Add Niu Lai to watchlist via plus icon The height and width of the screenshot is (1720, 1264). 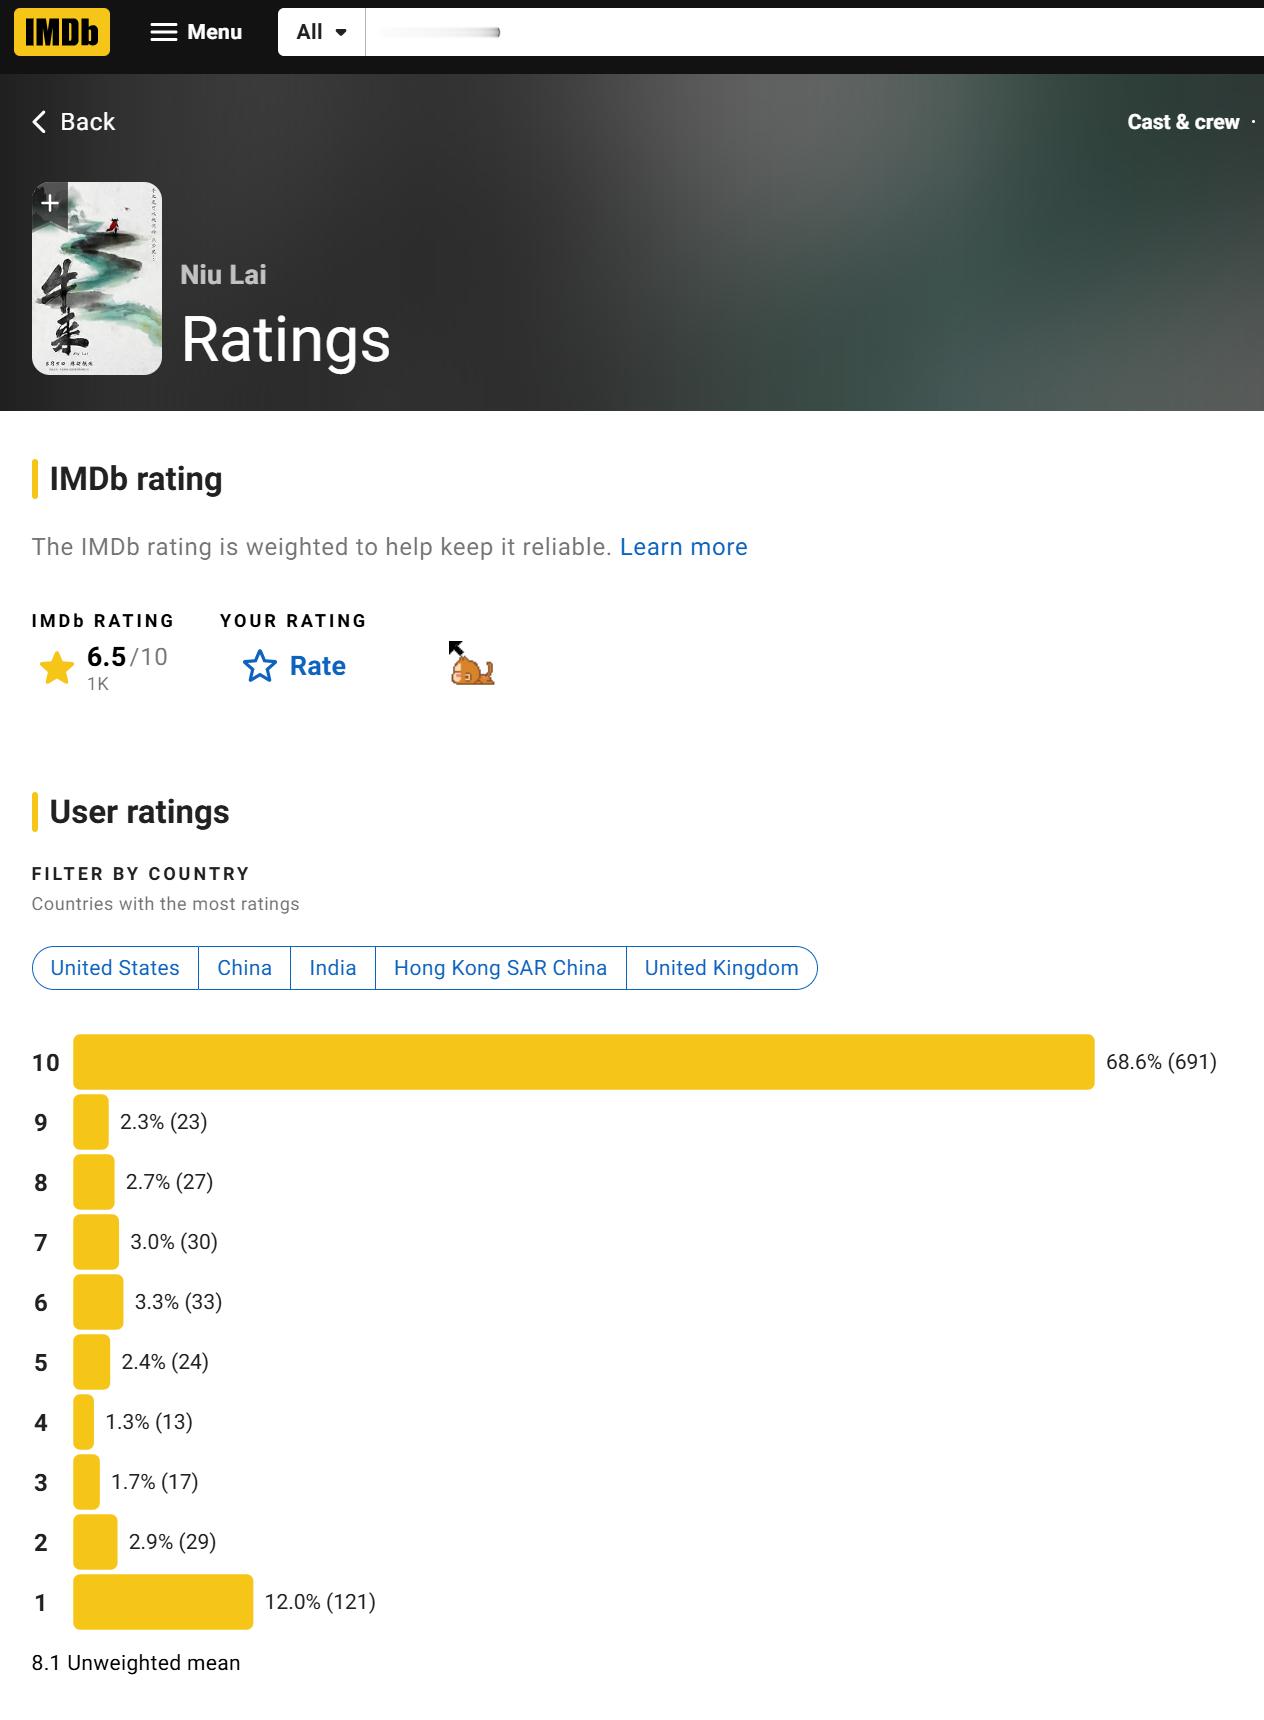50,203
